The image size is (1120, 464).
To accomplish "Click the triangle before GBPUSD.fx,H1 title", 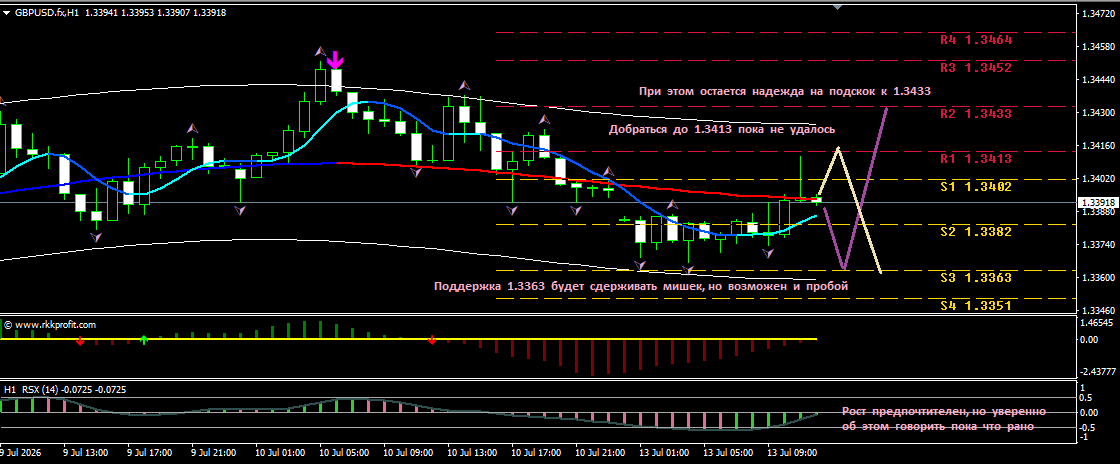I will pyautogui.click(x=7, y=13).
